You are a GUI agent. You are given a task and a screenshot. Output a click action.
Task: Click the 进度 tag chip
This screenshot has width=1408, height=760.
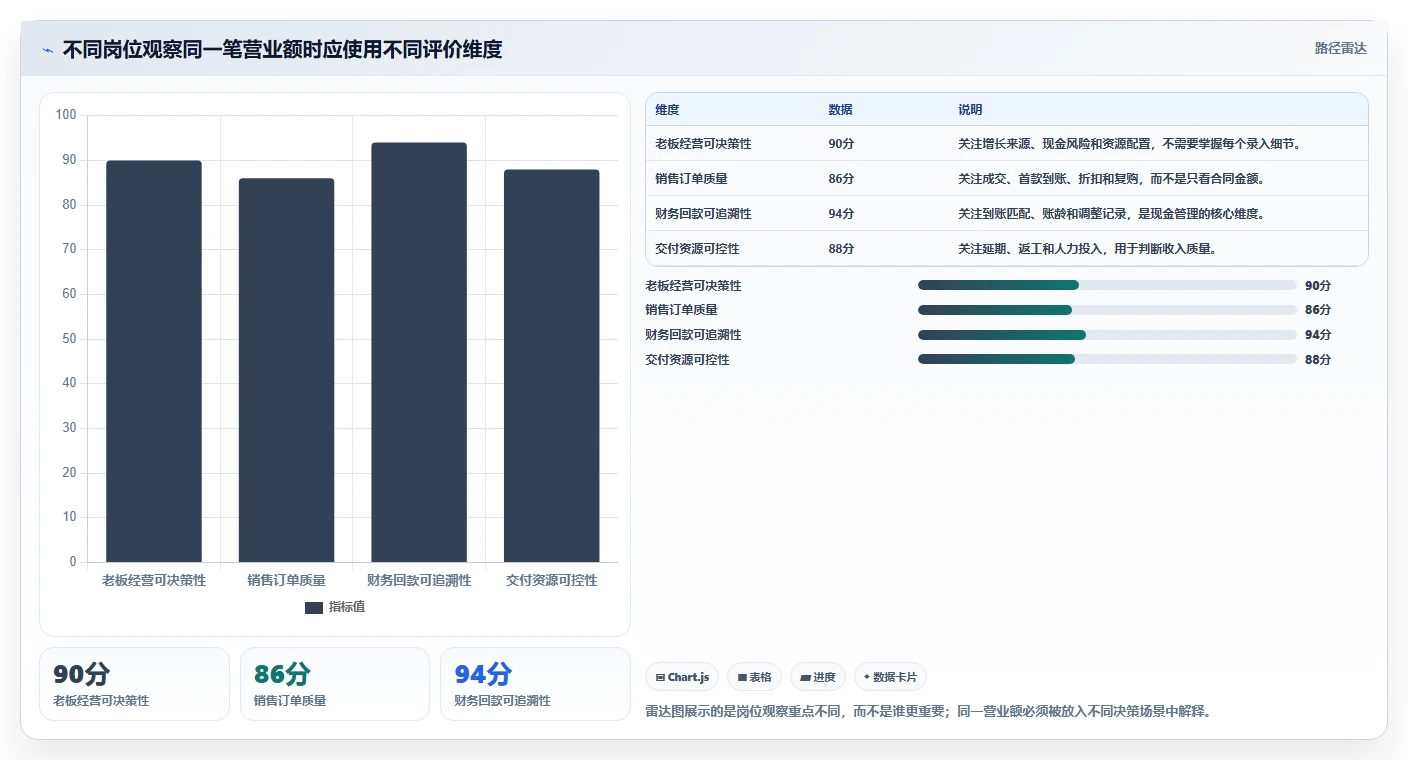(x=818, y=677)
